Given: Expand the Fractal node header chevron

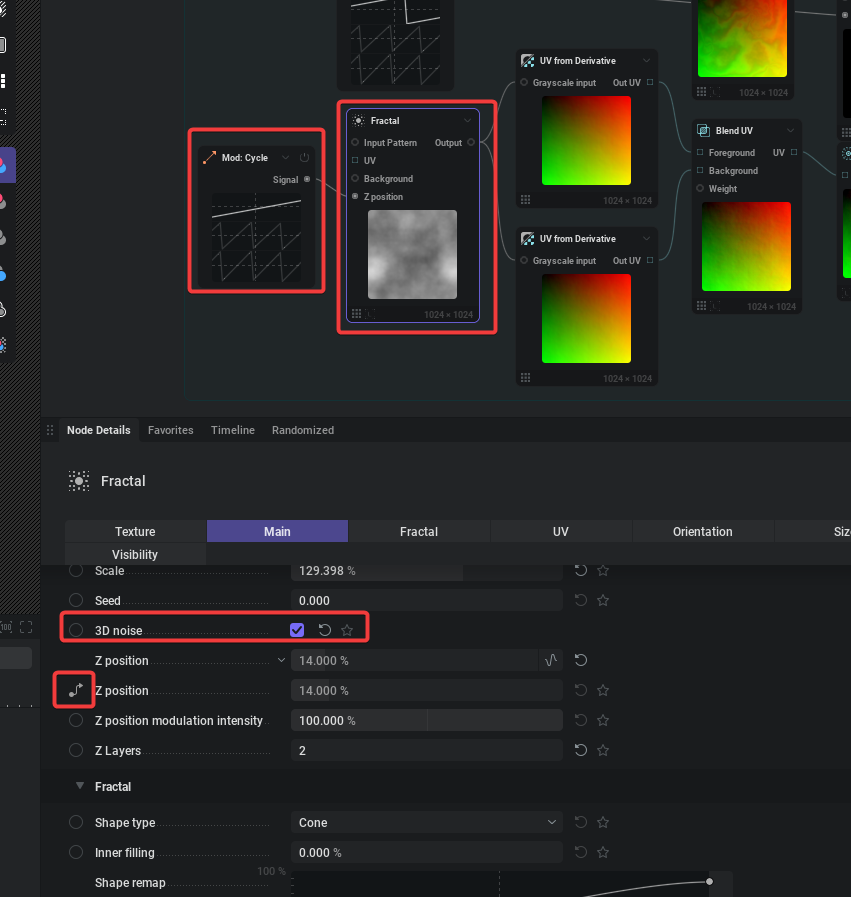Looking at the screenshot, I should (467, 121).
